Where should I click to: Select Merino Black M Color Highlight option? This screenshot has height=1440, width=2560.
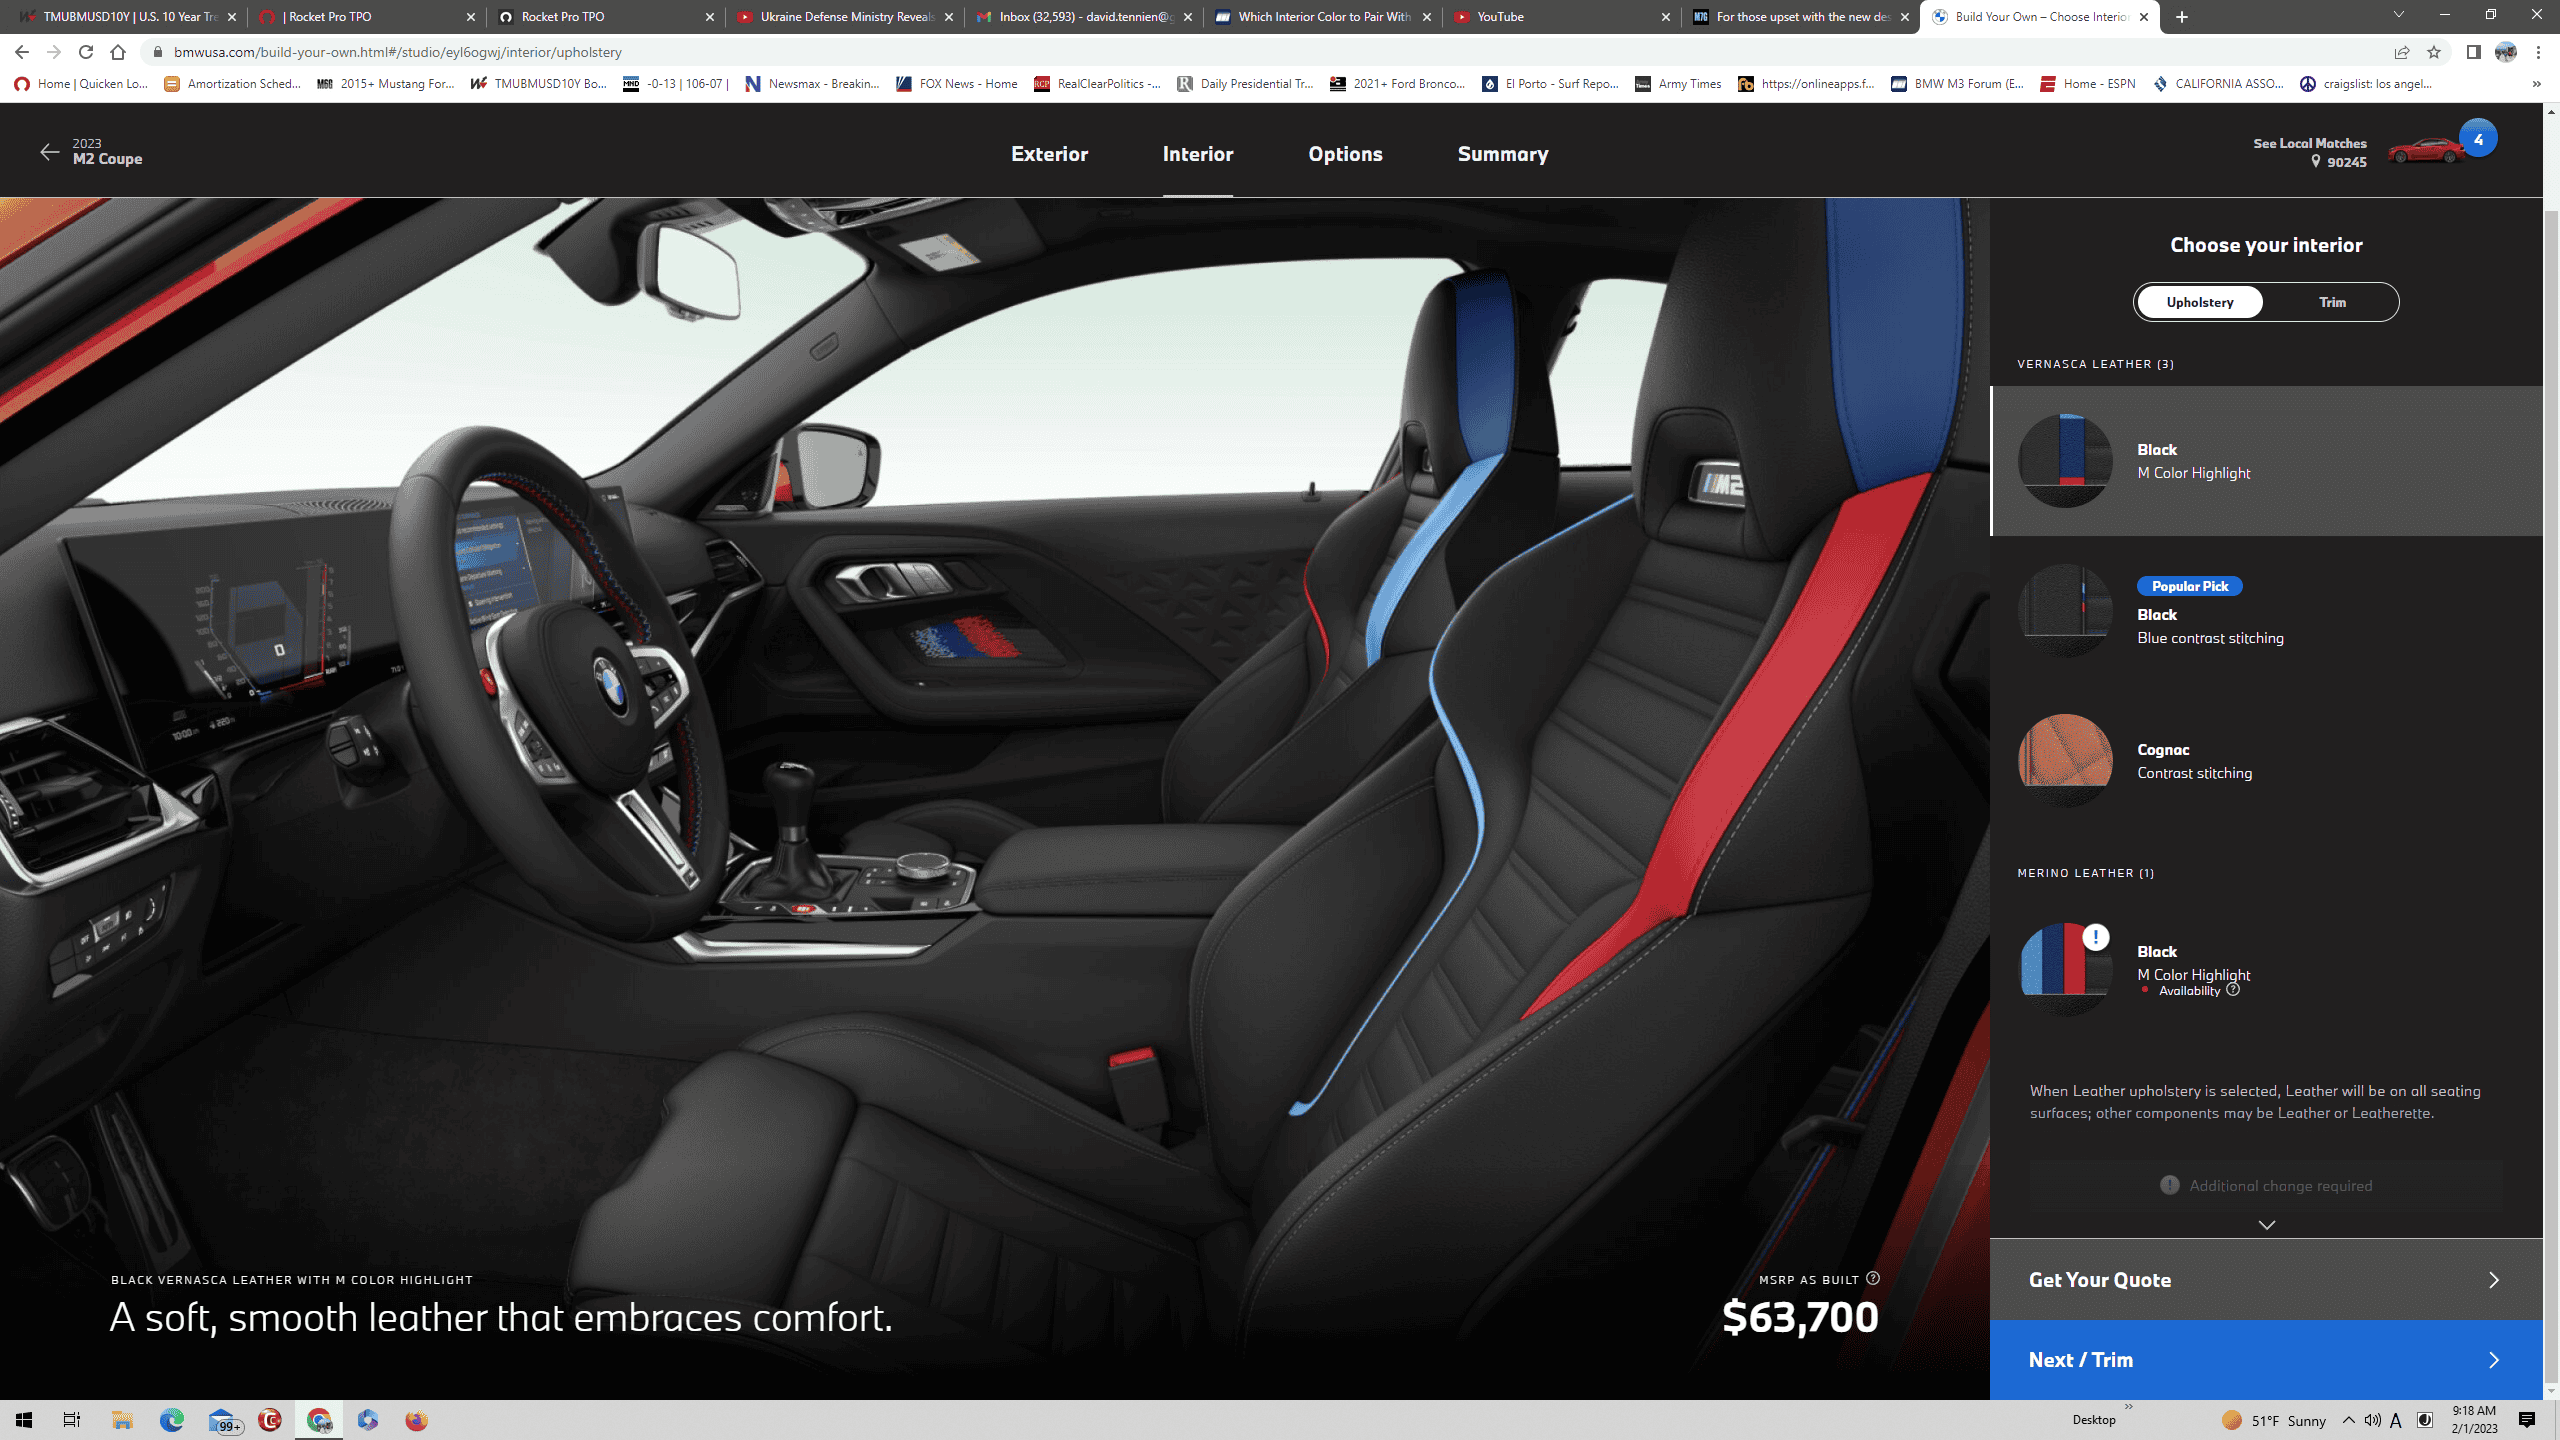pos(2266,970)
